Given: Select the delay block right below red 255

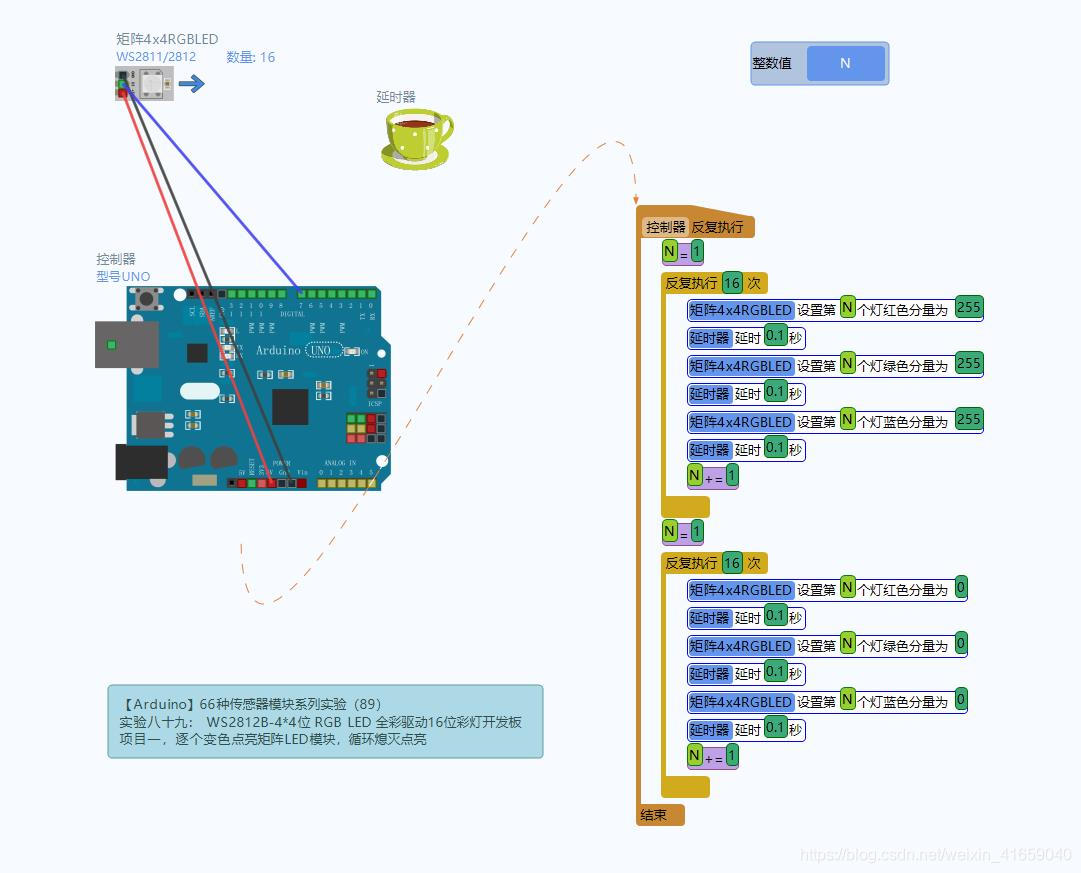Looking at the screenshot, I should (x=746, y=337).
